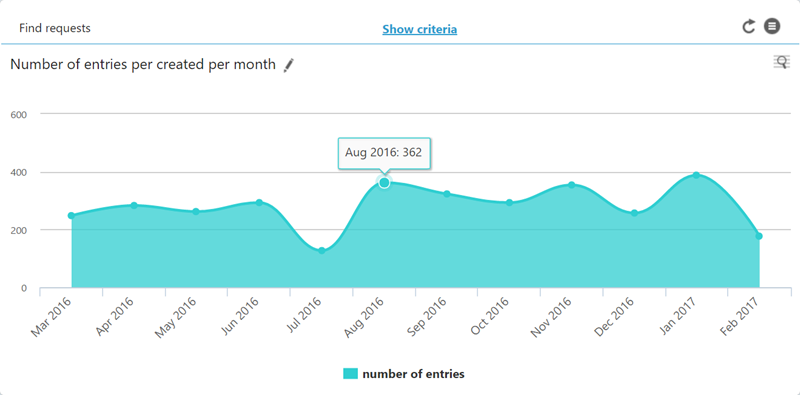Screen dimensions: 800x395
Task: Open the round menu icon top right
Action: (772, 26)
